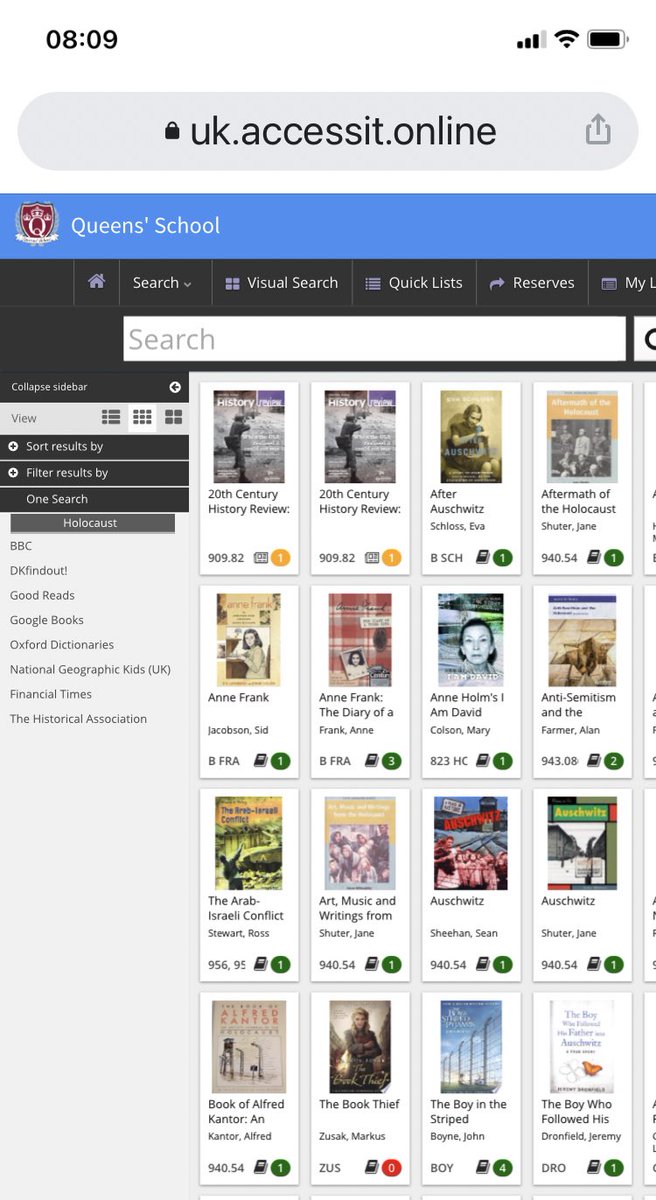
Task: Expand Sort results by section
Action: [94, 446]
